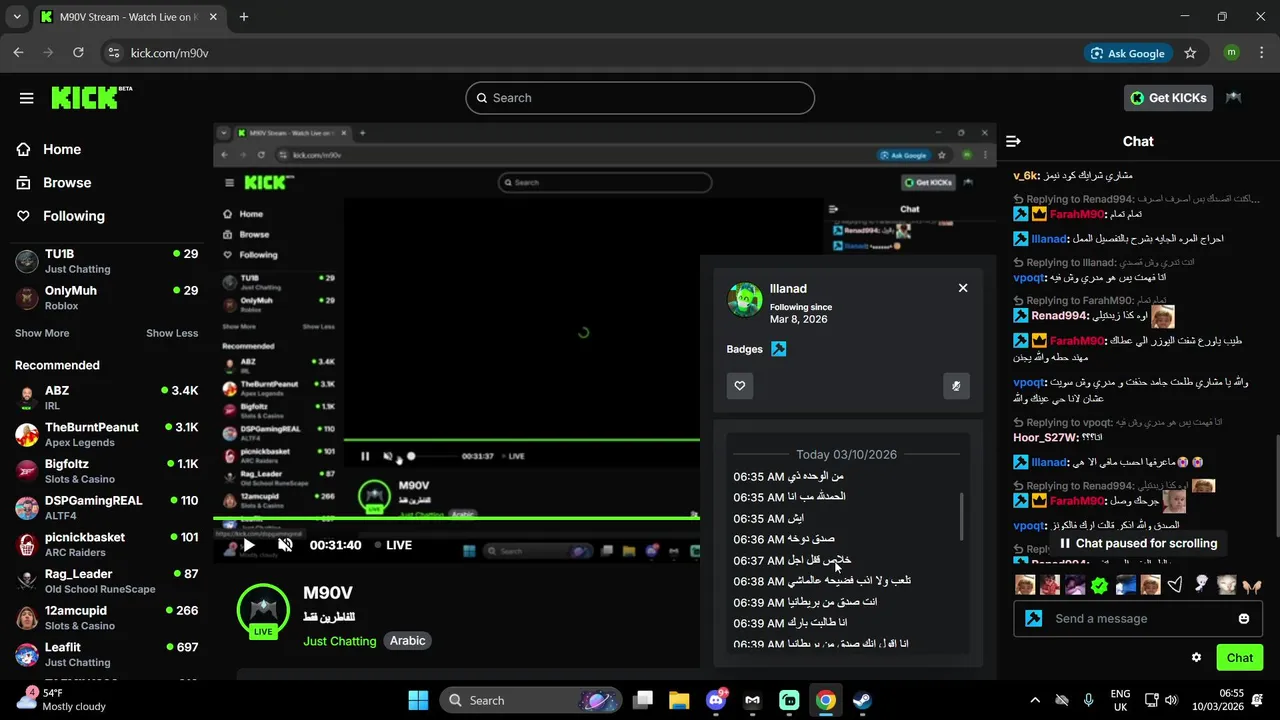Bookmark this page with star icon

click(x=1190, y=53)
